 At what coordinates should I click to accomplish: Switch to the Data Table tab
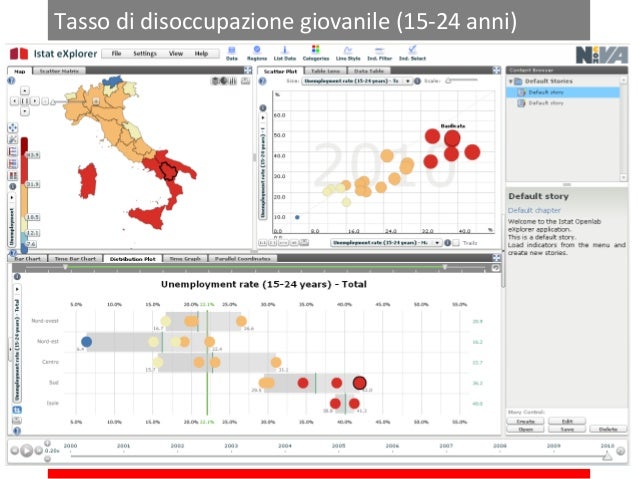pyautogui.click(x=369, y=71)
